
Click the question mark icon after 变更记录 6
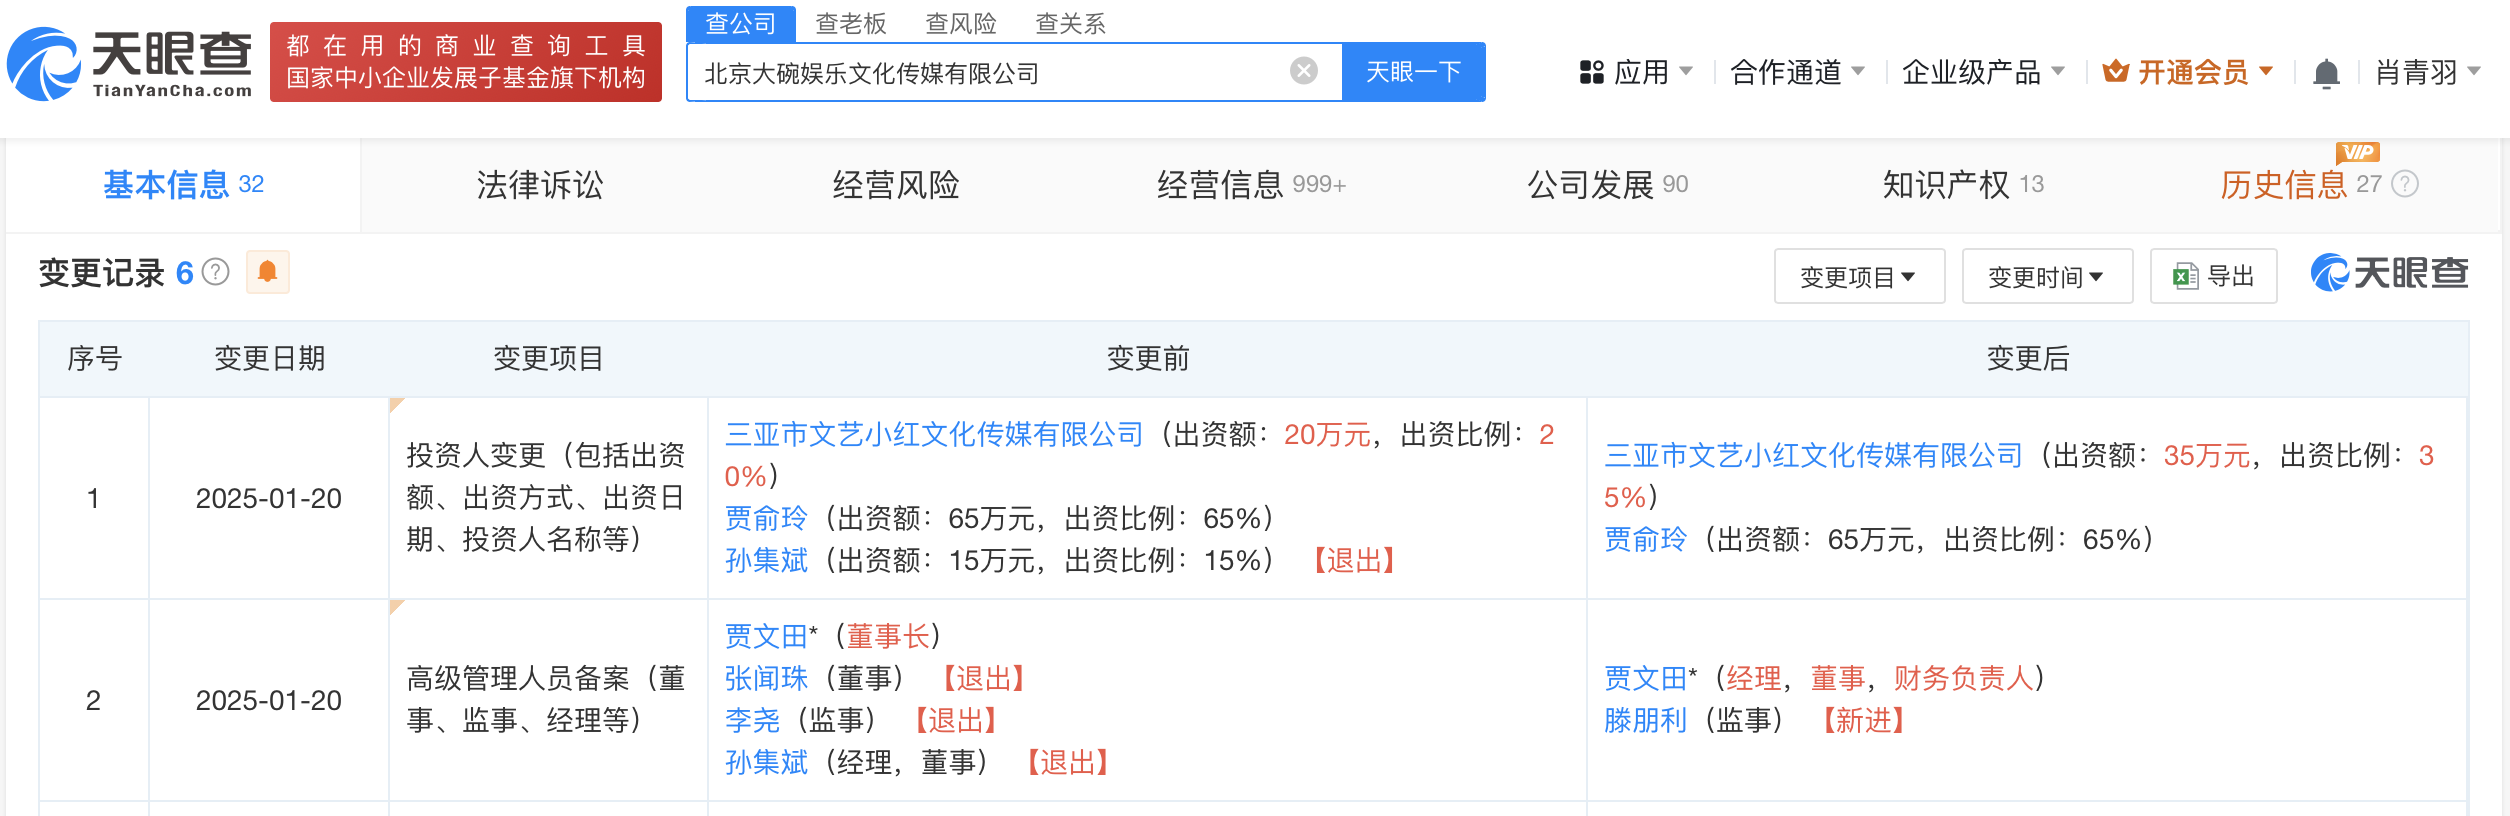click(216, 271)
